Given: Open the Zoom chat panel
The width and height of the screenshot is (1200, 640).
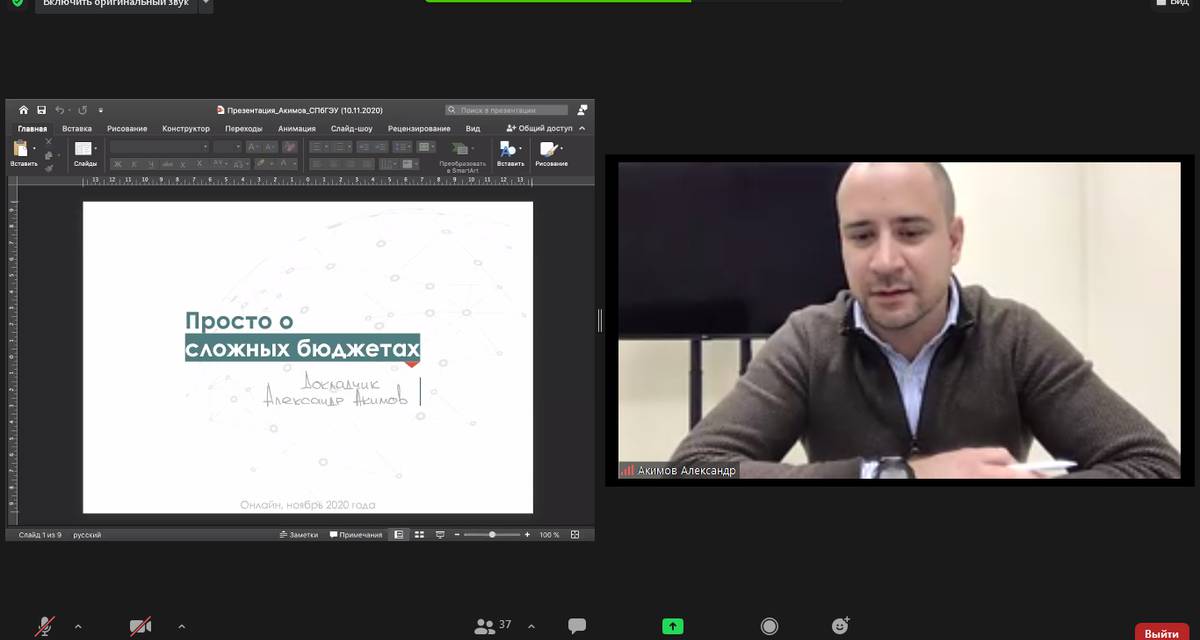Looking at the screenshot, I should point(577,626).
